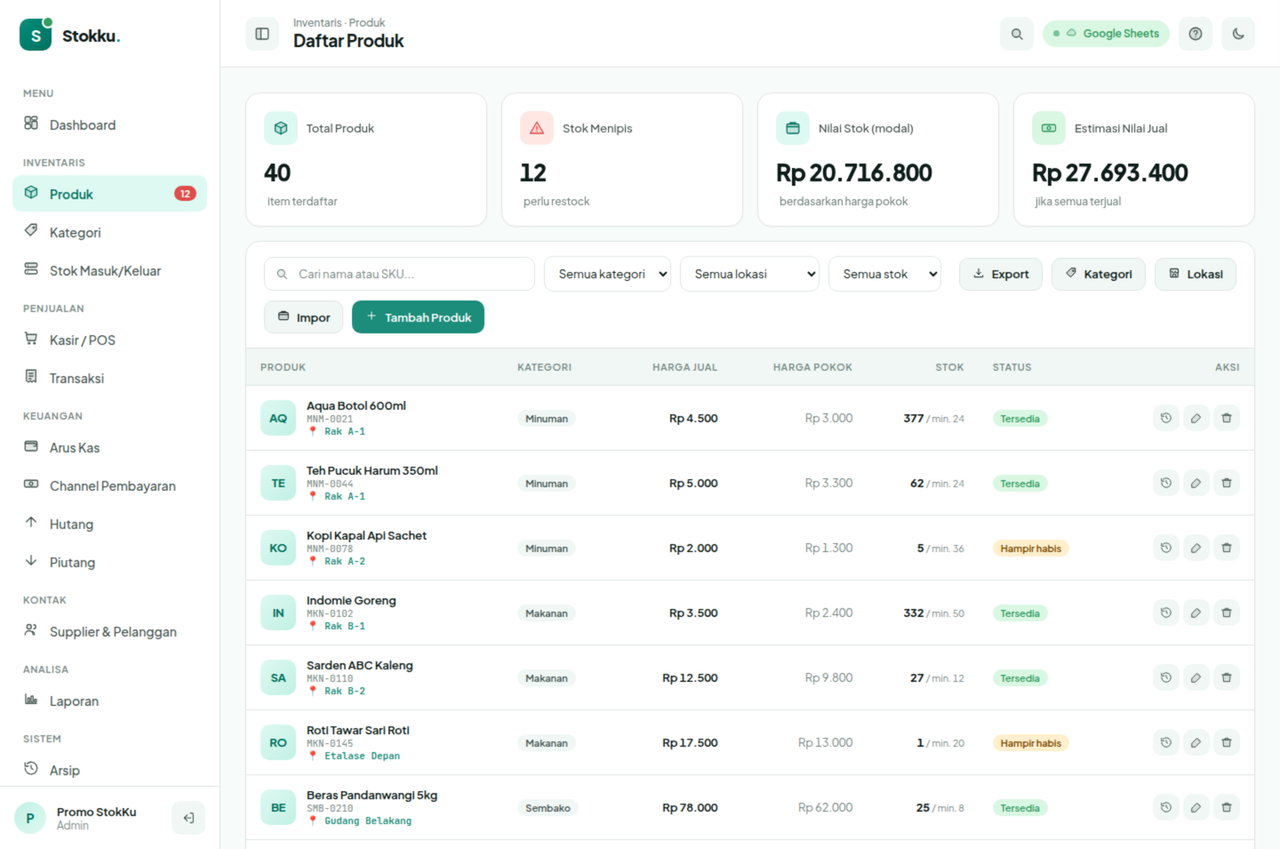
Task: Click logout icon next to Promo StokKu
Action: click(x=188, y=818)
